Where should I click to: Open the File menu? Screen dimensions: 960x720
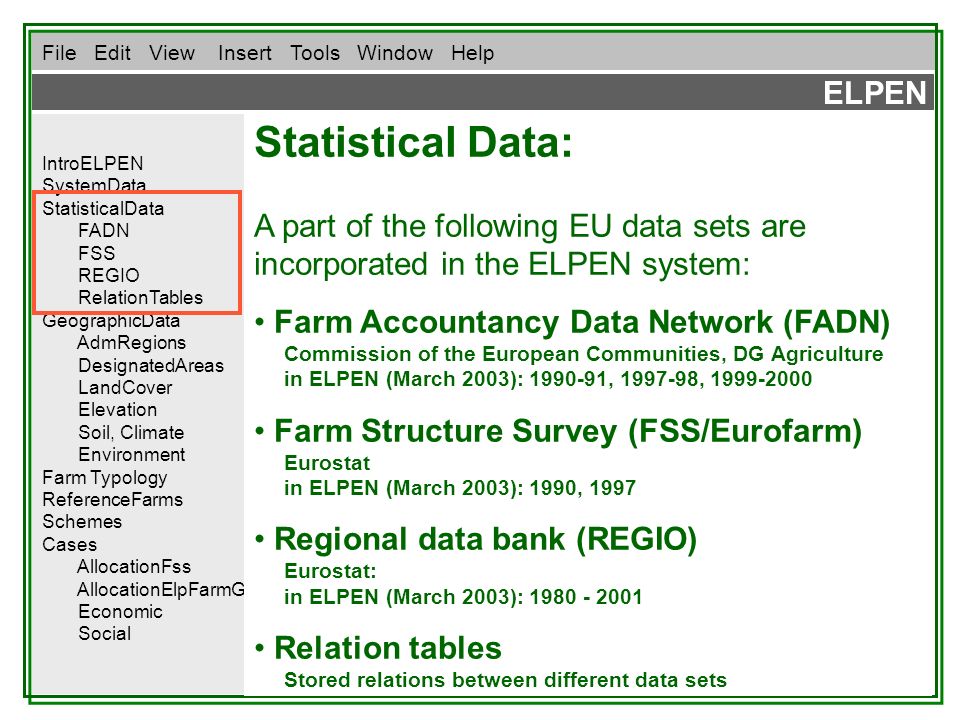59,53
